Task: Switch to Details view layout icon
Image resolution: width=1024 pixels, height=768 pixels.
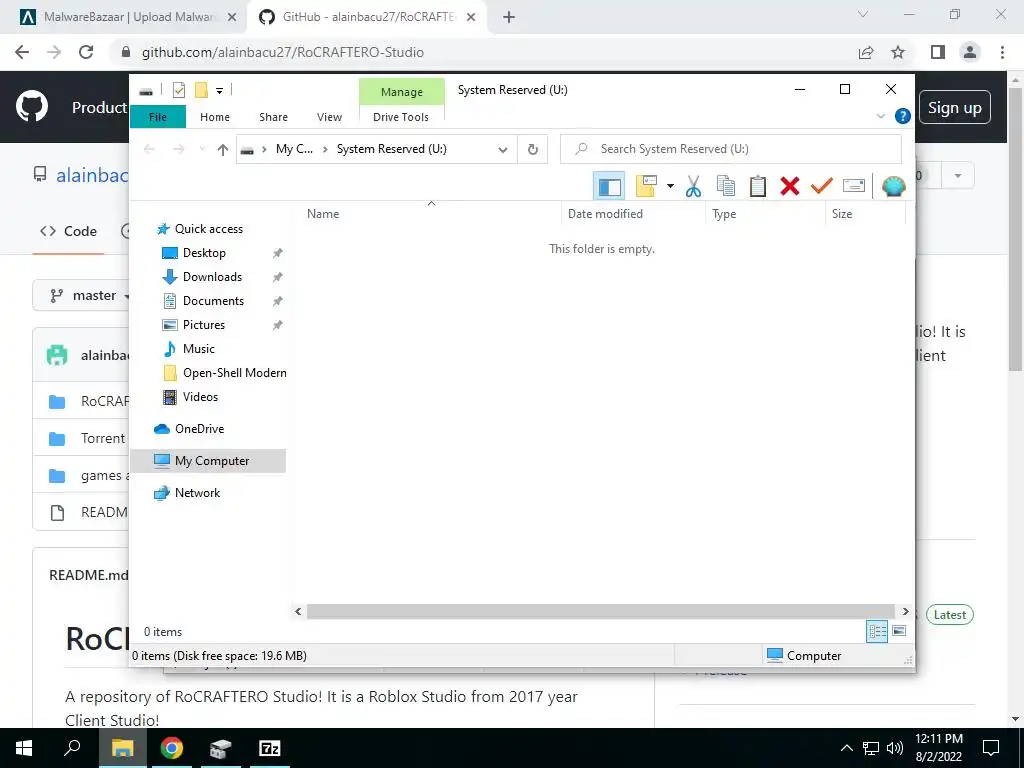Action: click(x=877, y=631)
